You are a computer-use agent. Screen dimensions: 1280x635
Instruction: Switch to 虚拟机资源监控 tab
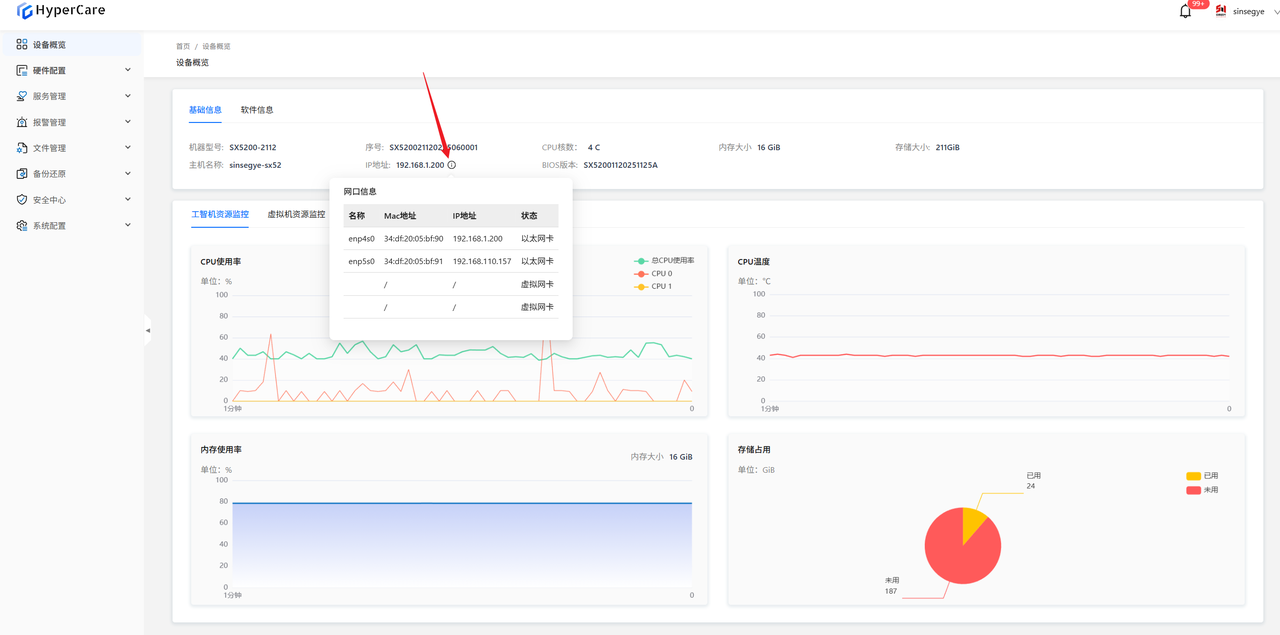296,214
